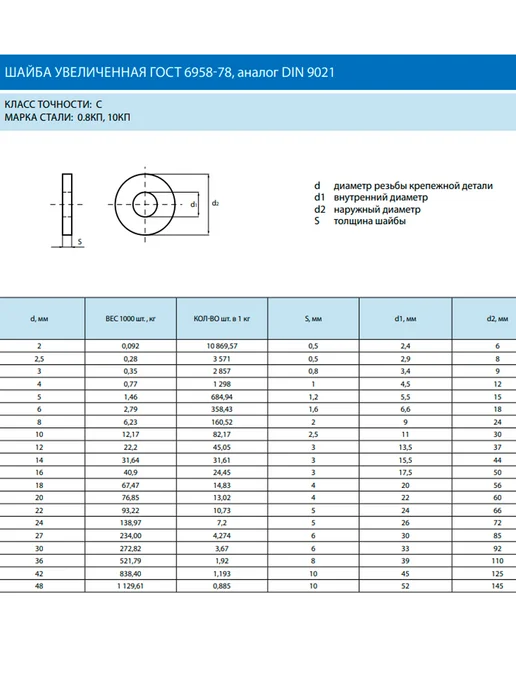Click the weight cell '6,23'
This screenshot has width=516, height=688.
tap(130, 422)
